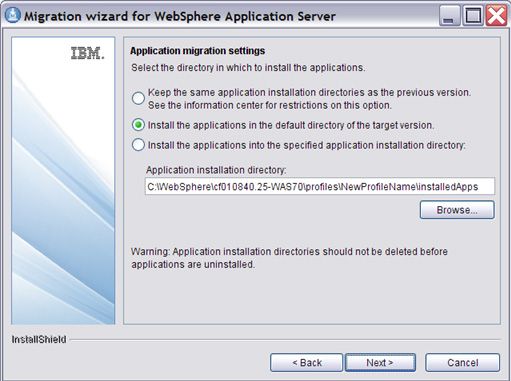Open the Browse... folder chooser
This screenshot has width=511, height=381.
(457, 210)
